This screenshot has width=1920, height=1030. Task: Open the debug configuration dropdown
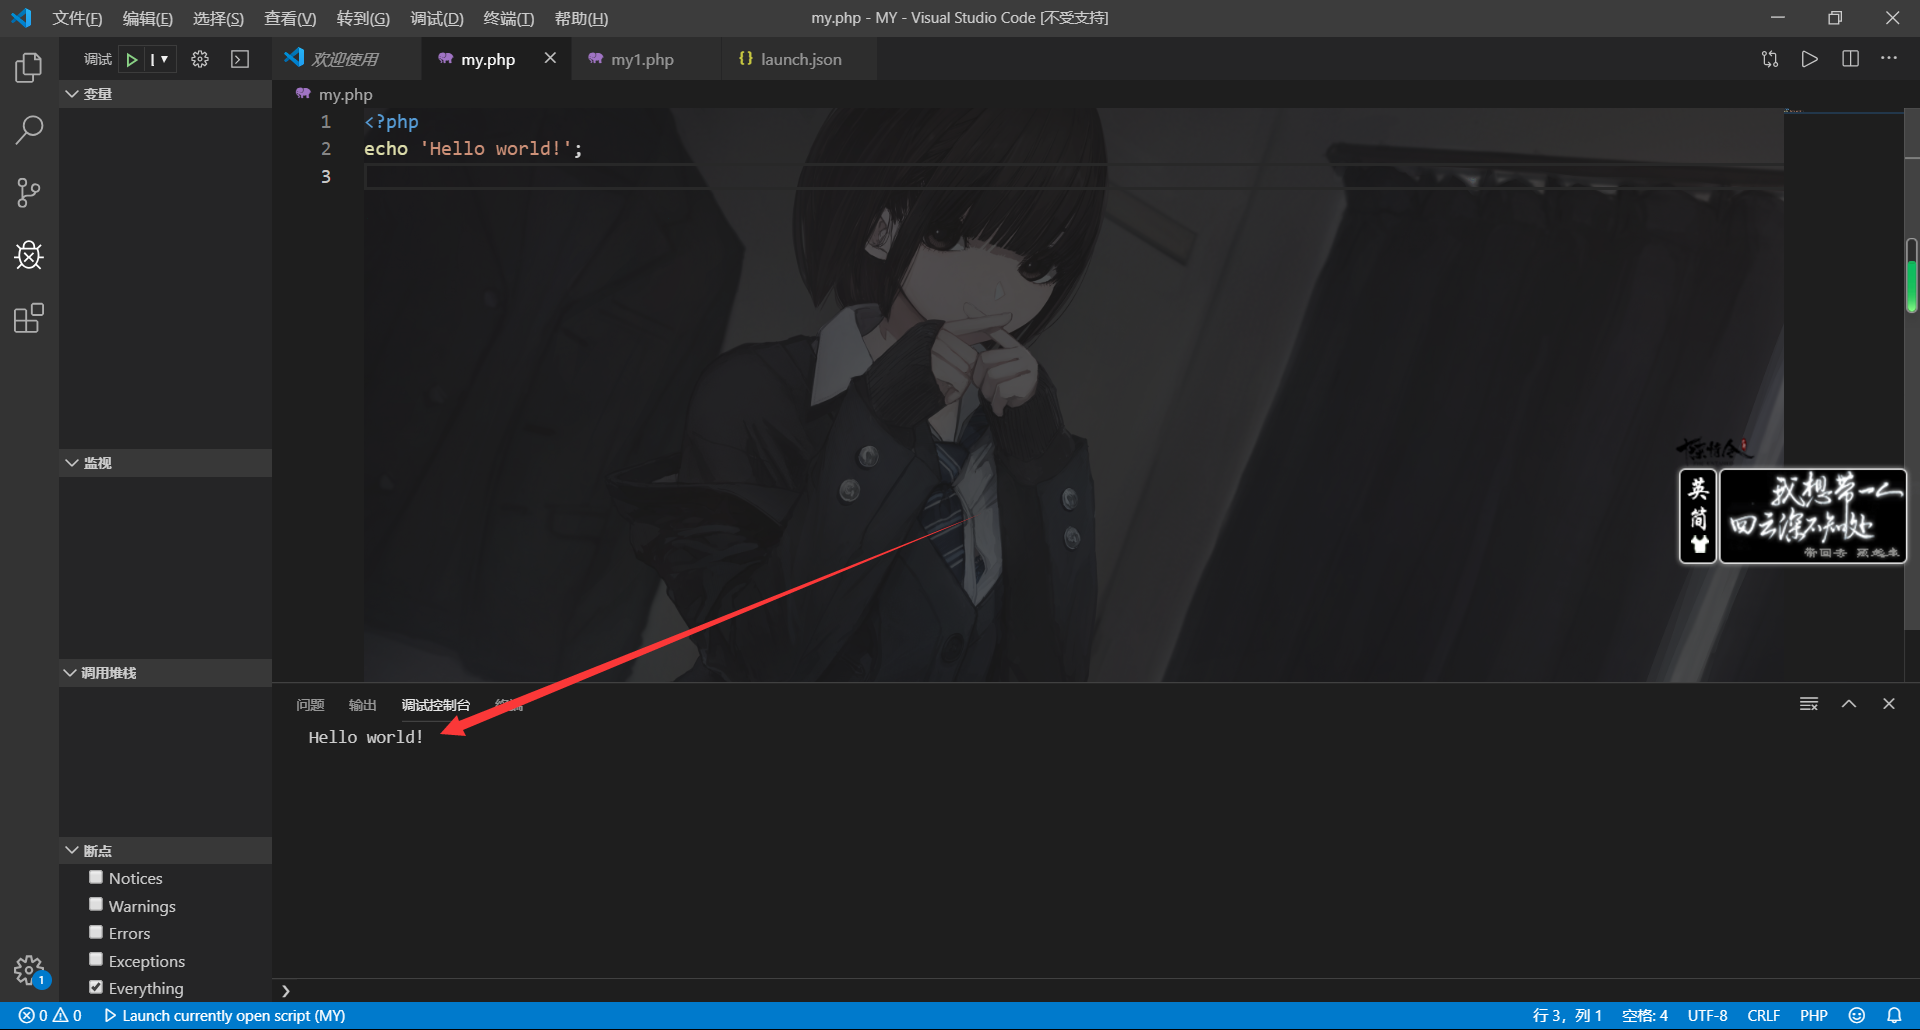pos(160,60)
